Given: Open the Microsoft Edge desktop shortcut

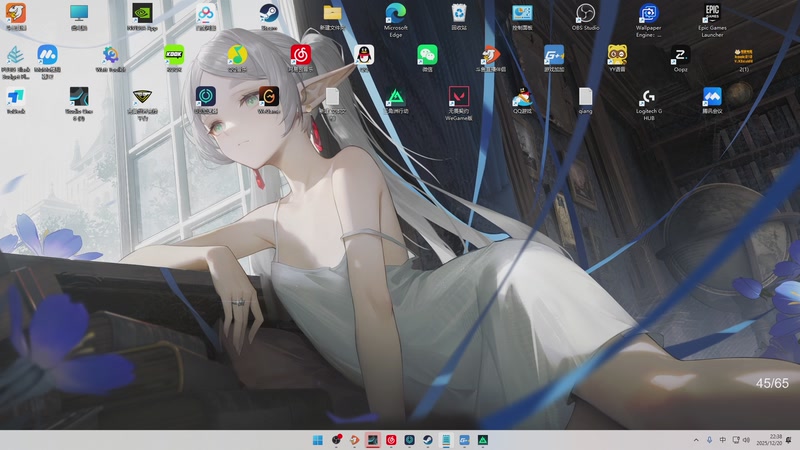Looking at the screenshot, I should tap(395, 20).
